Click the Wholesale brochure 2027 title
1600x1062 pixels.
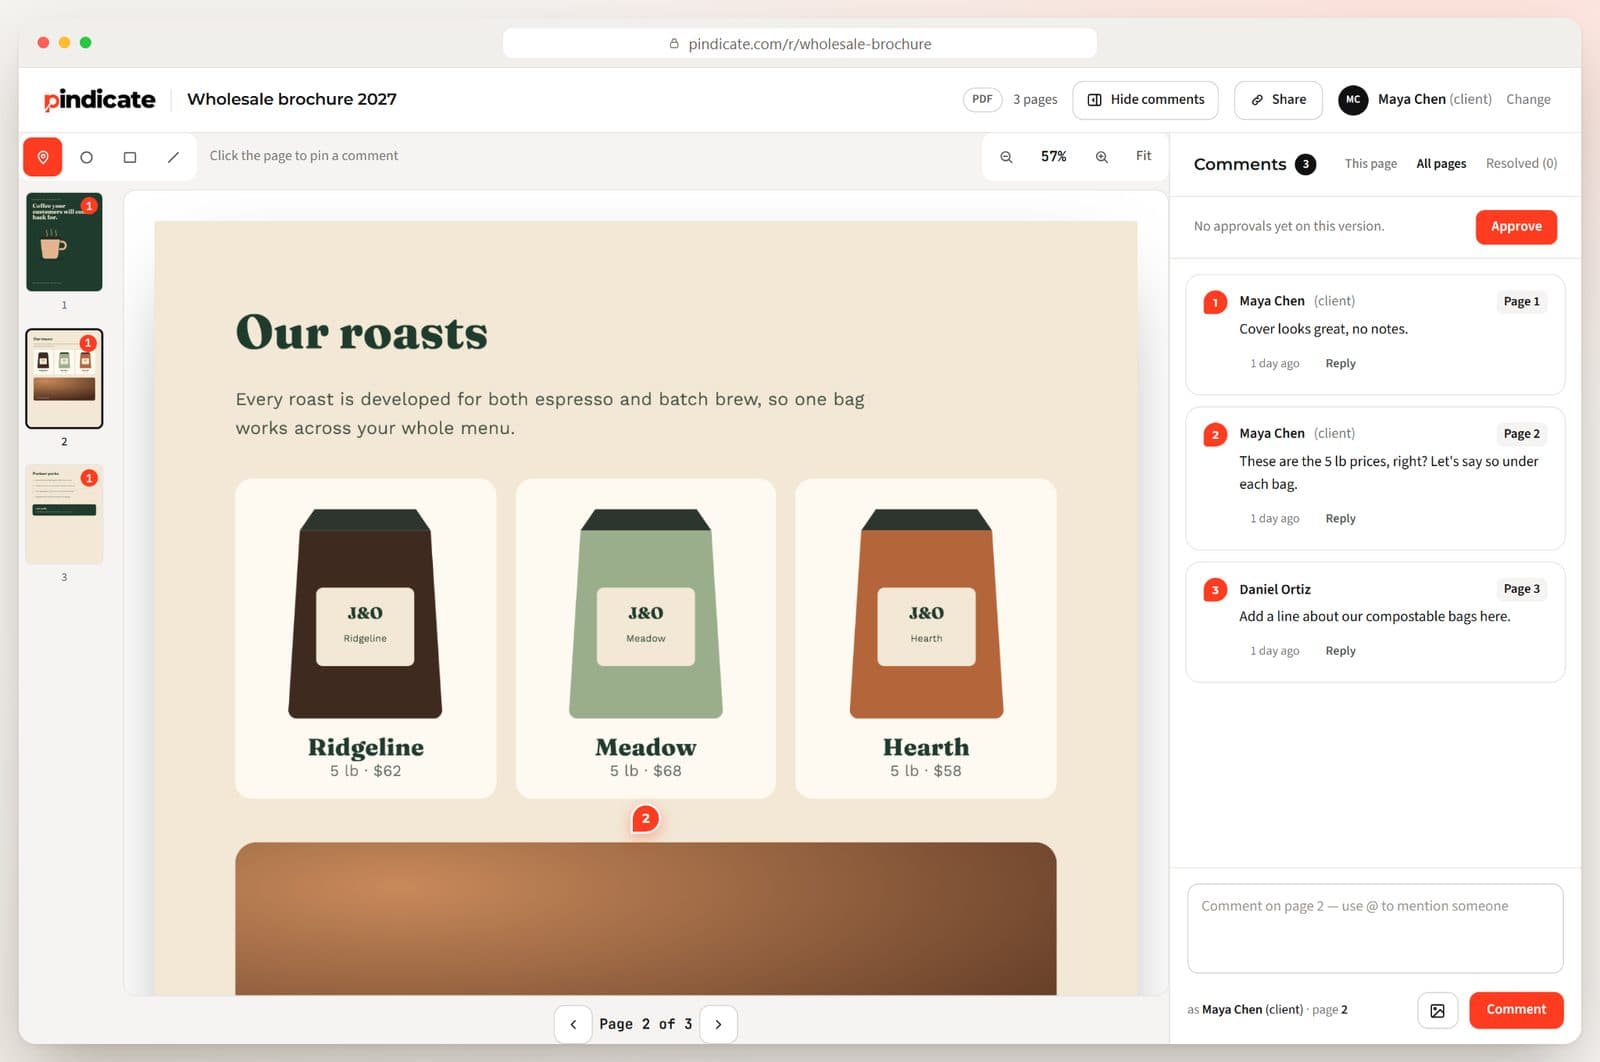coord(292,99)
